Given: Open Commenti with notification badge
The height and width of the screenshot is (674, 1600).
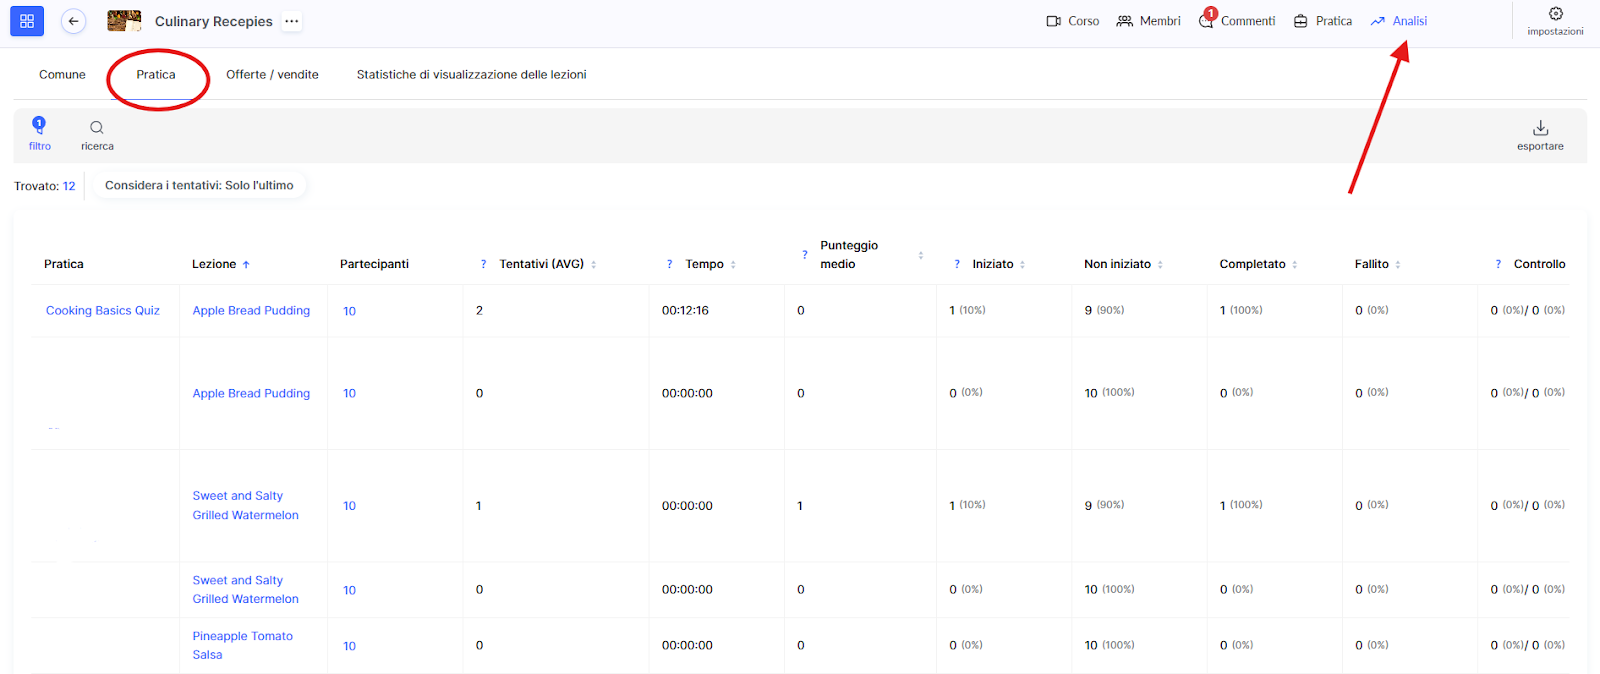Looking at the screenshot, I should pos(1237,21).
